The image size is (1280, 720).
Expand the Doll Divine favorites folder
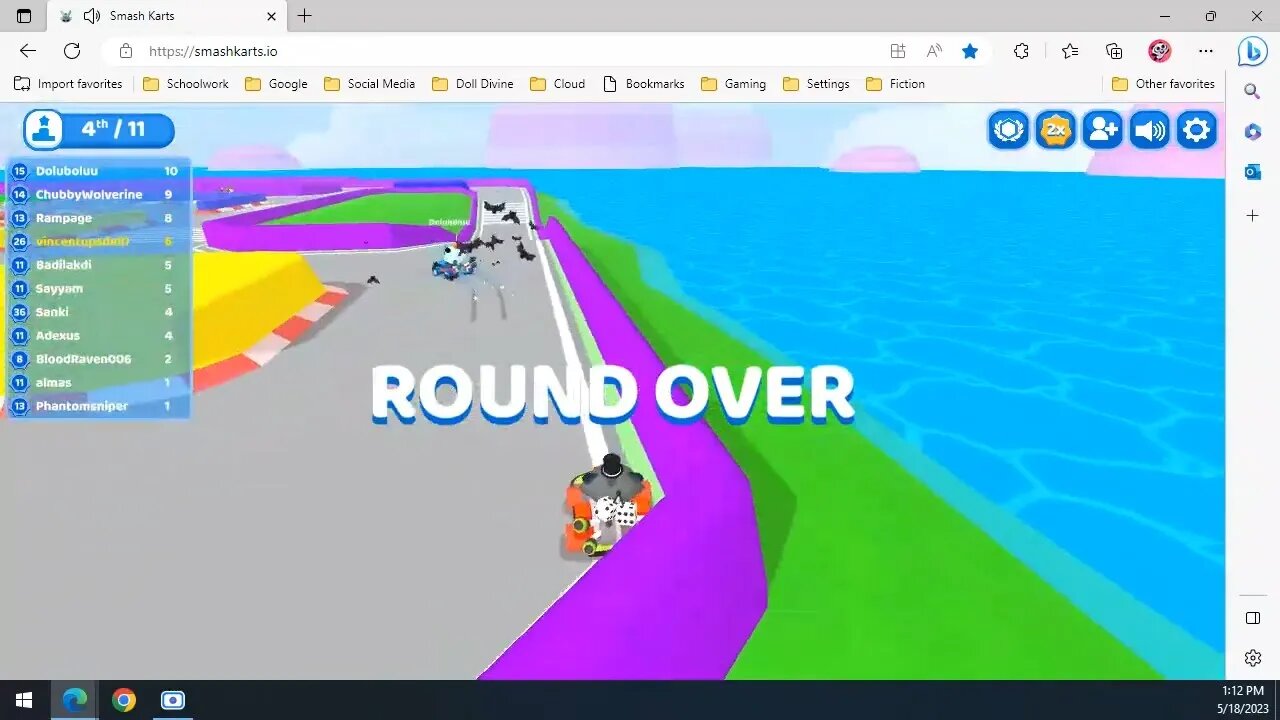473,84
